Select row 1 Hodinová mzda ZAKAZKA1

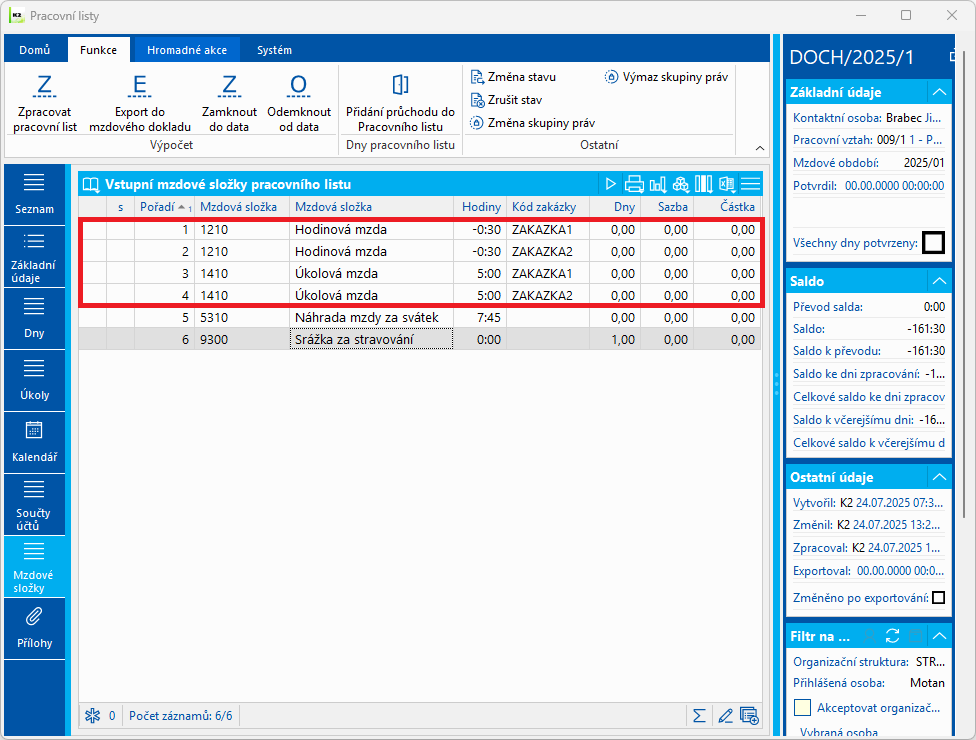coord(420,230)
